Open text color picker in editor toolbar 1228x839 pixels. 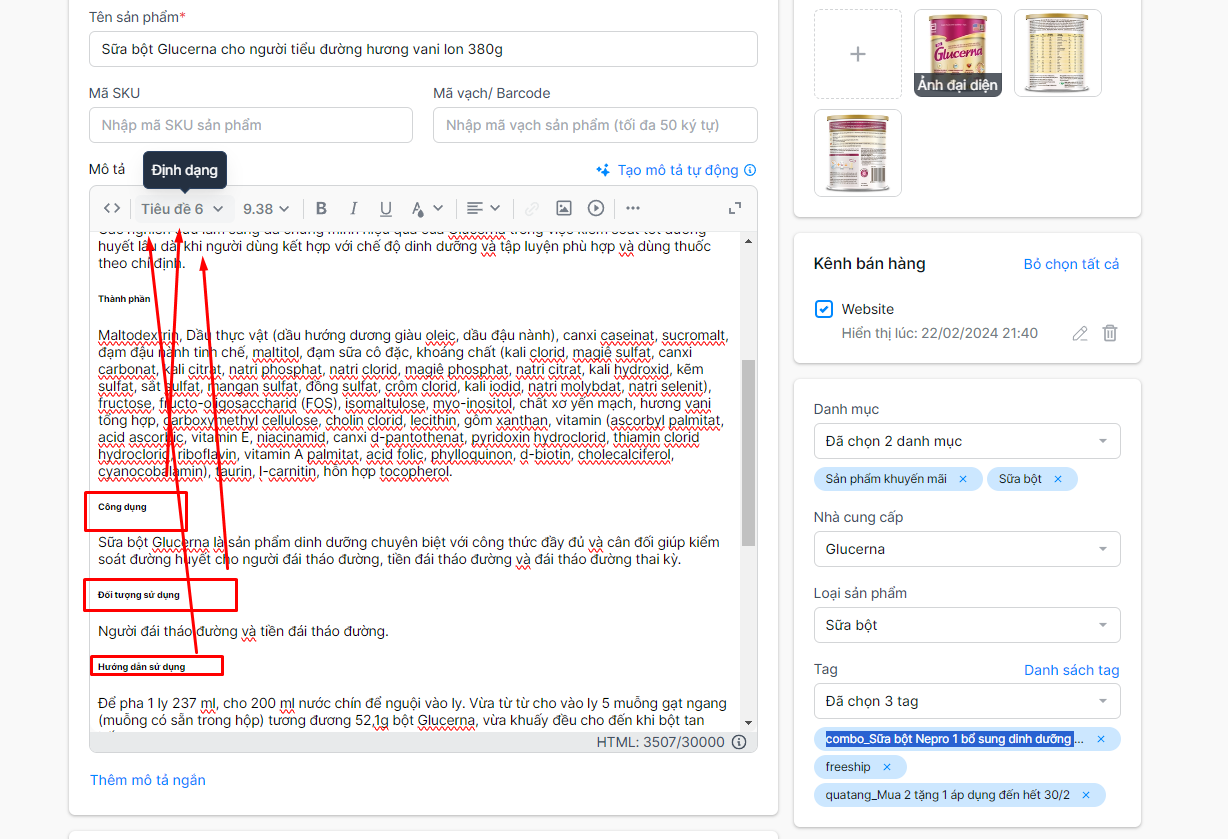coord(427,208)
